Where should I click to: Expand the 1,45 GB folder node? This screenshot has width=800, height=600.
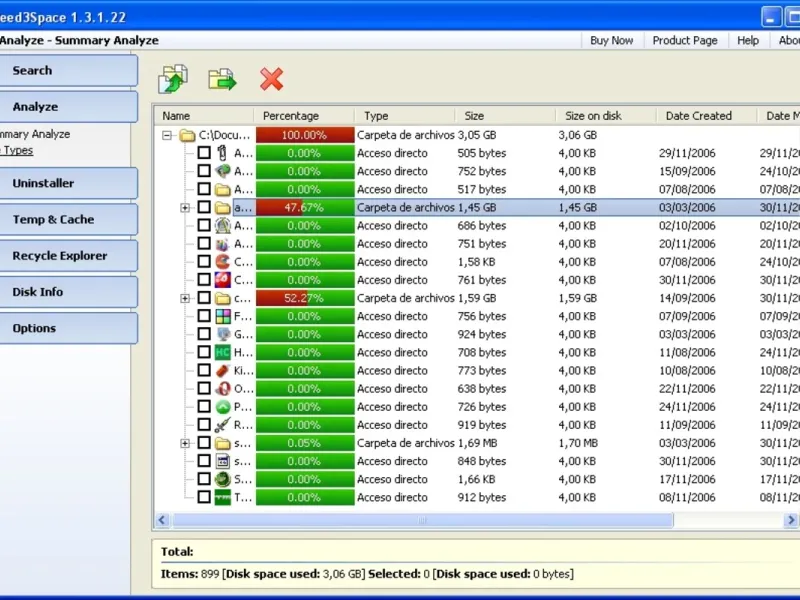point(185,208)
